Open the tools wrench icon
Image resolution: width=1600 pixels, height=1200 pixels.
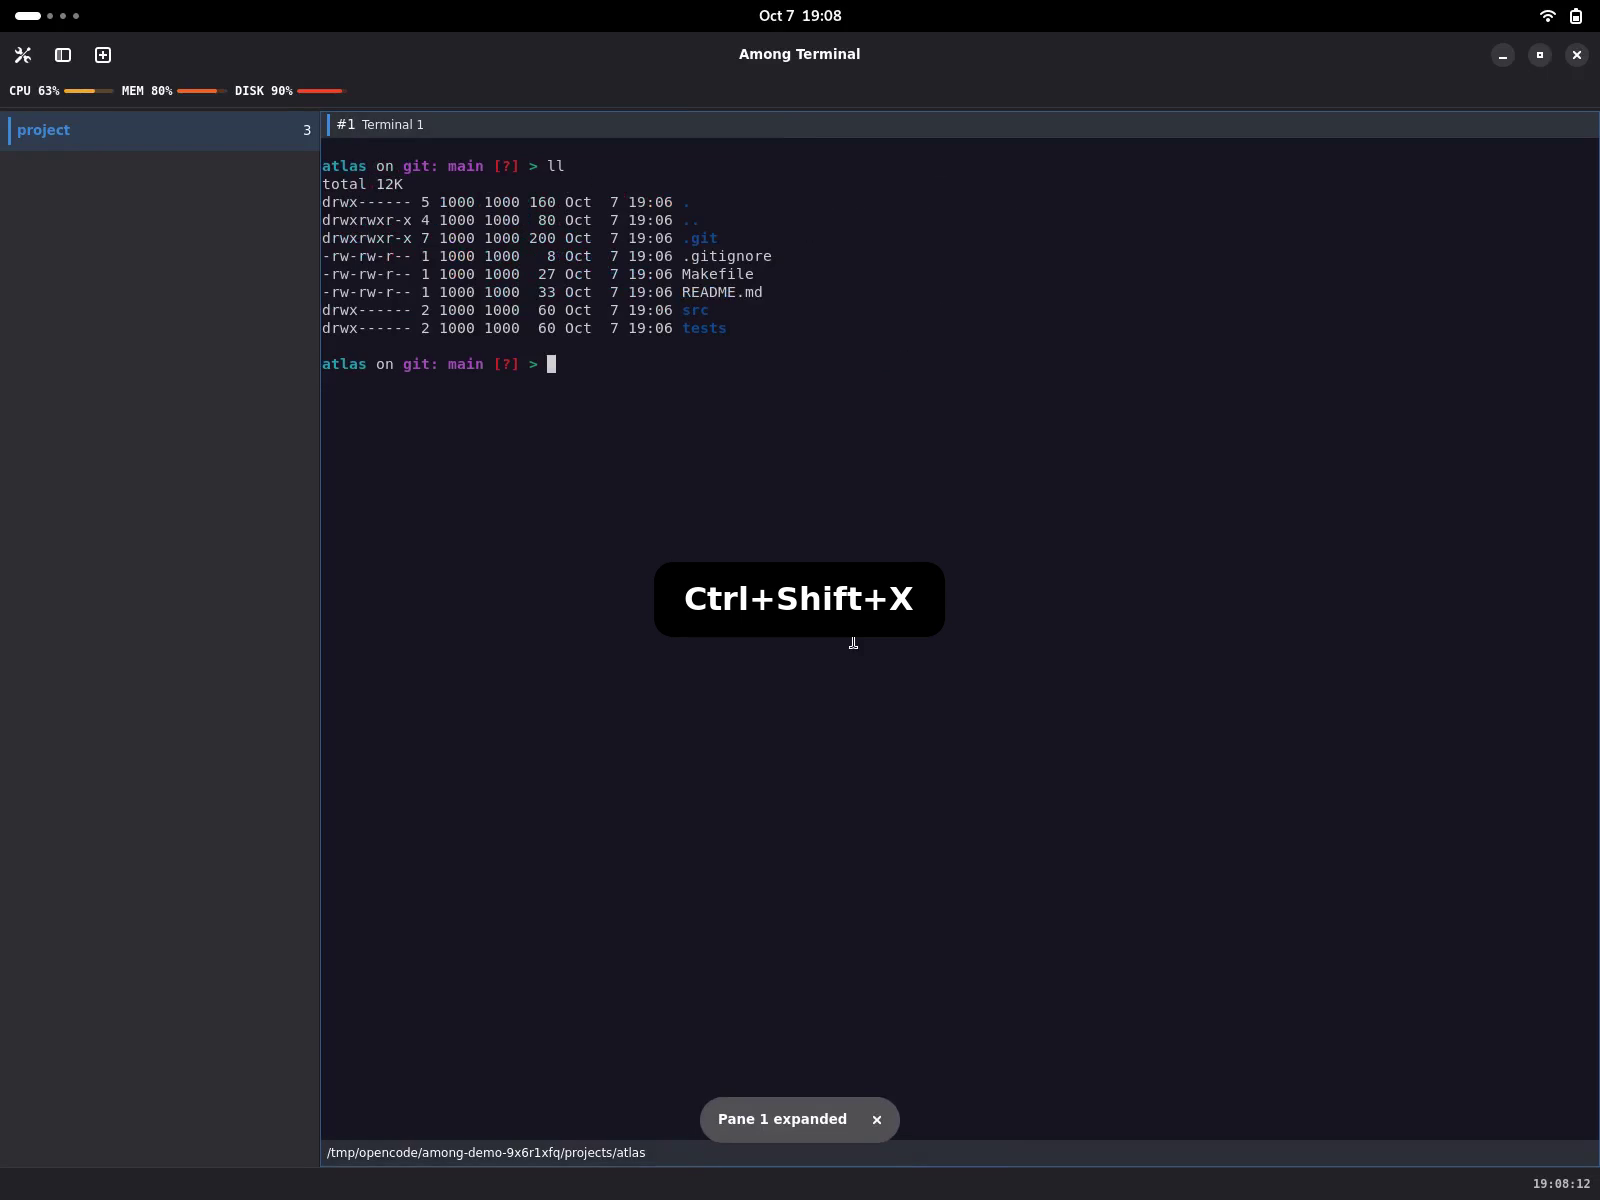tap(23, 55)
